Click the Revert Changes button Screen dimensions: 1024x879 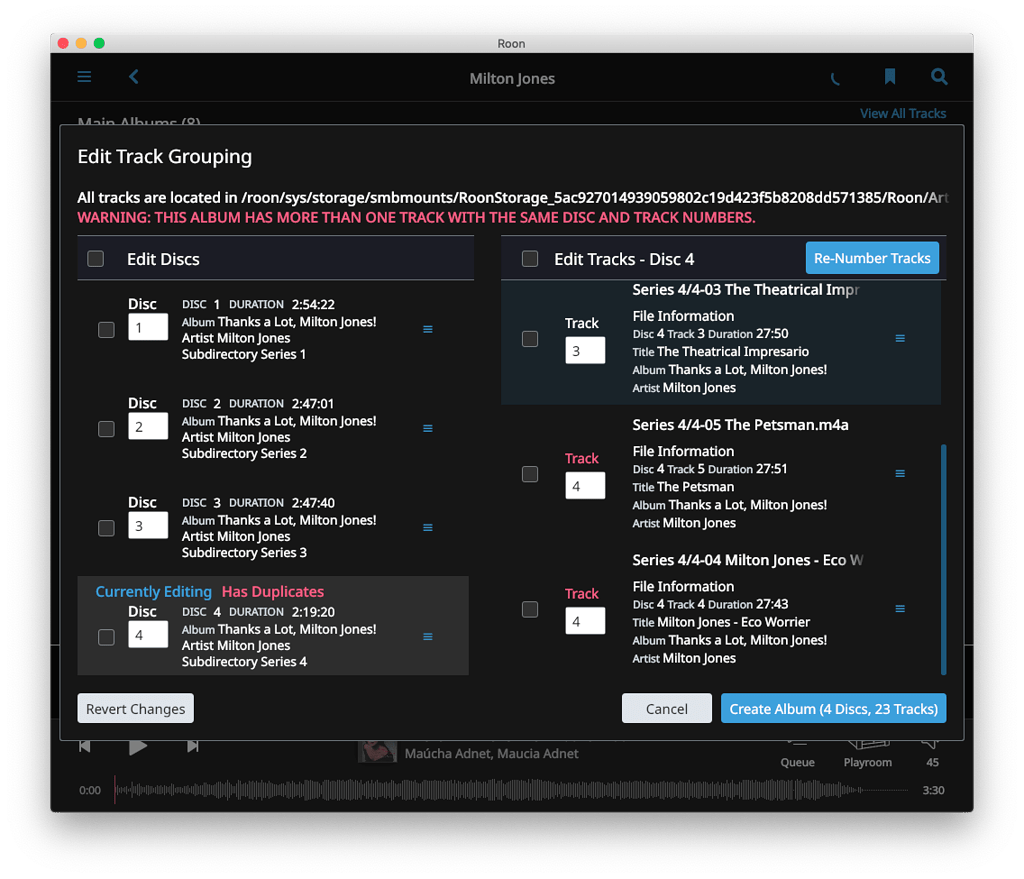point(135,708)
